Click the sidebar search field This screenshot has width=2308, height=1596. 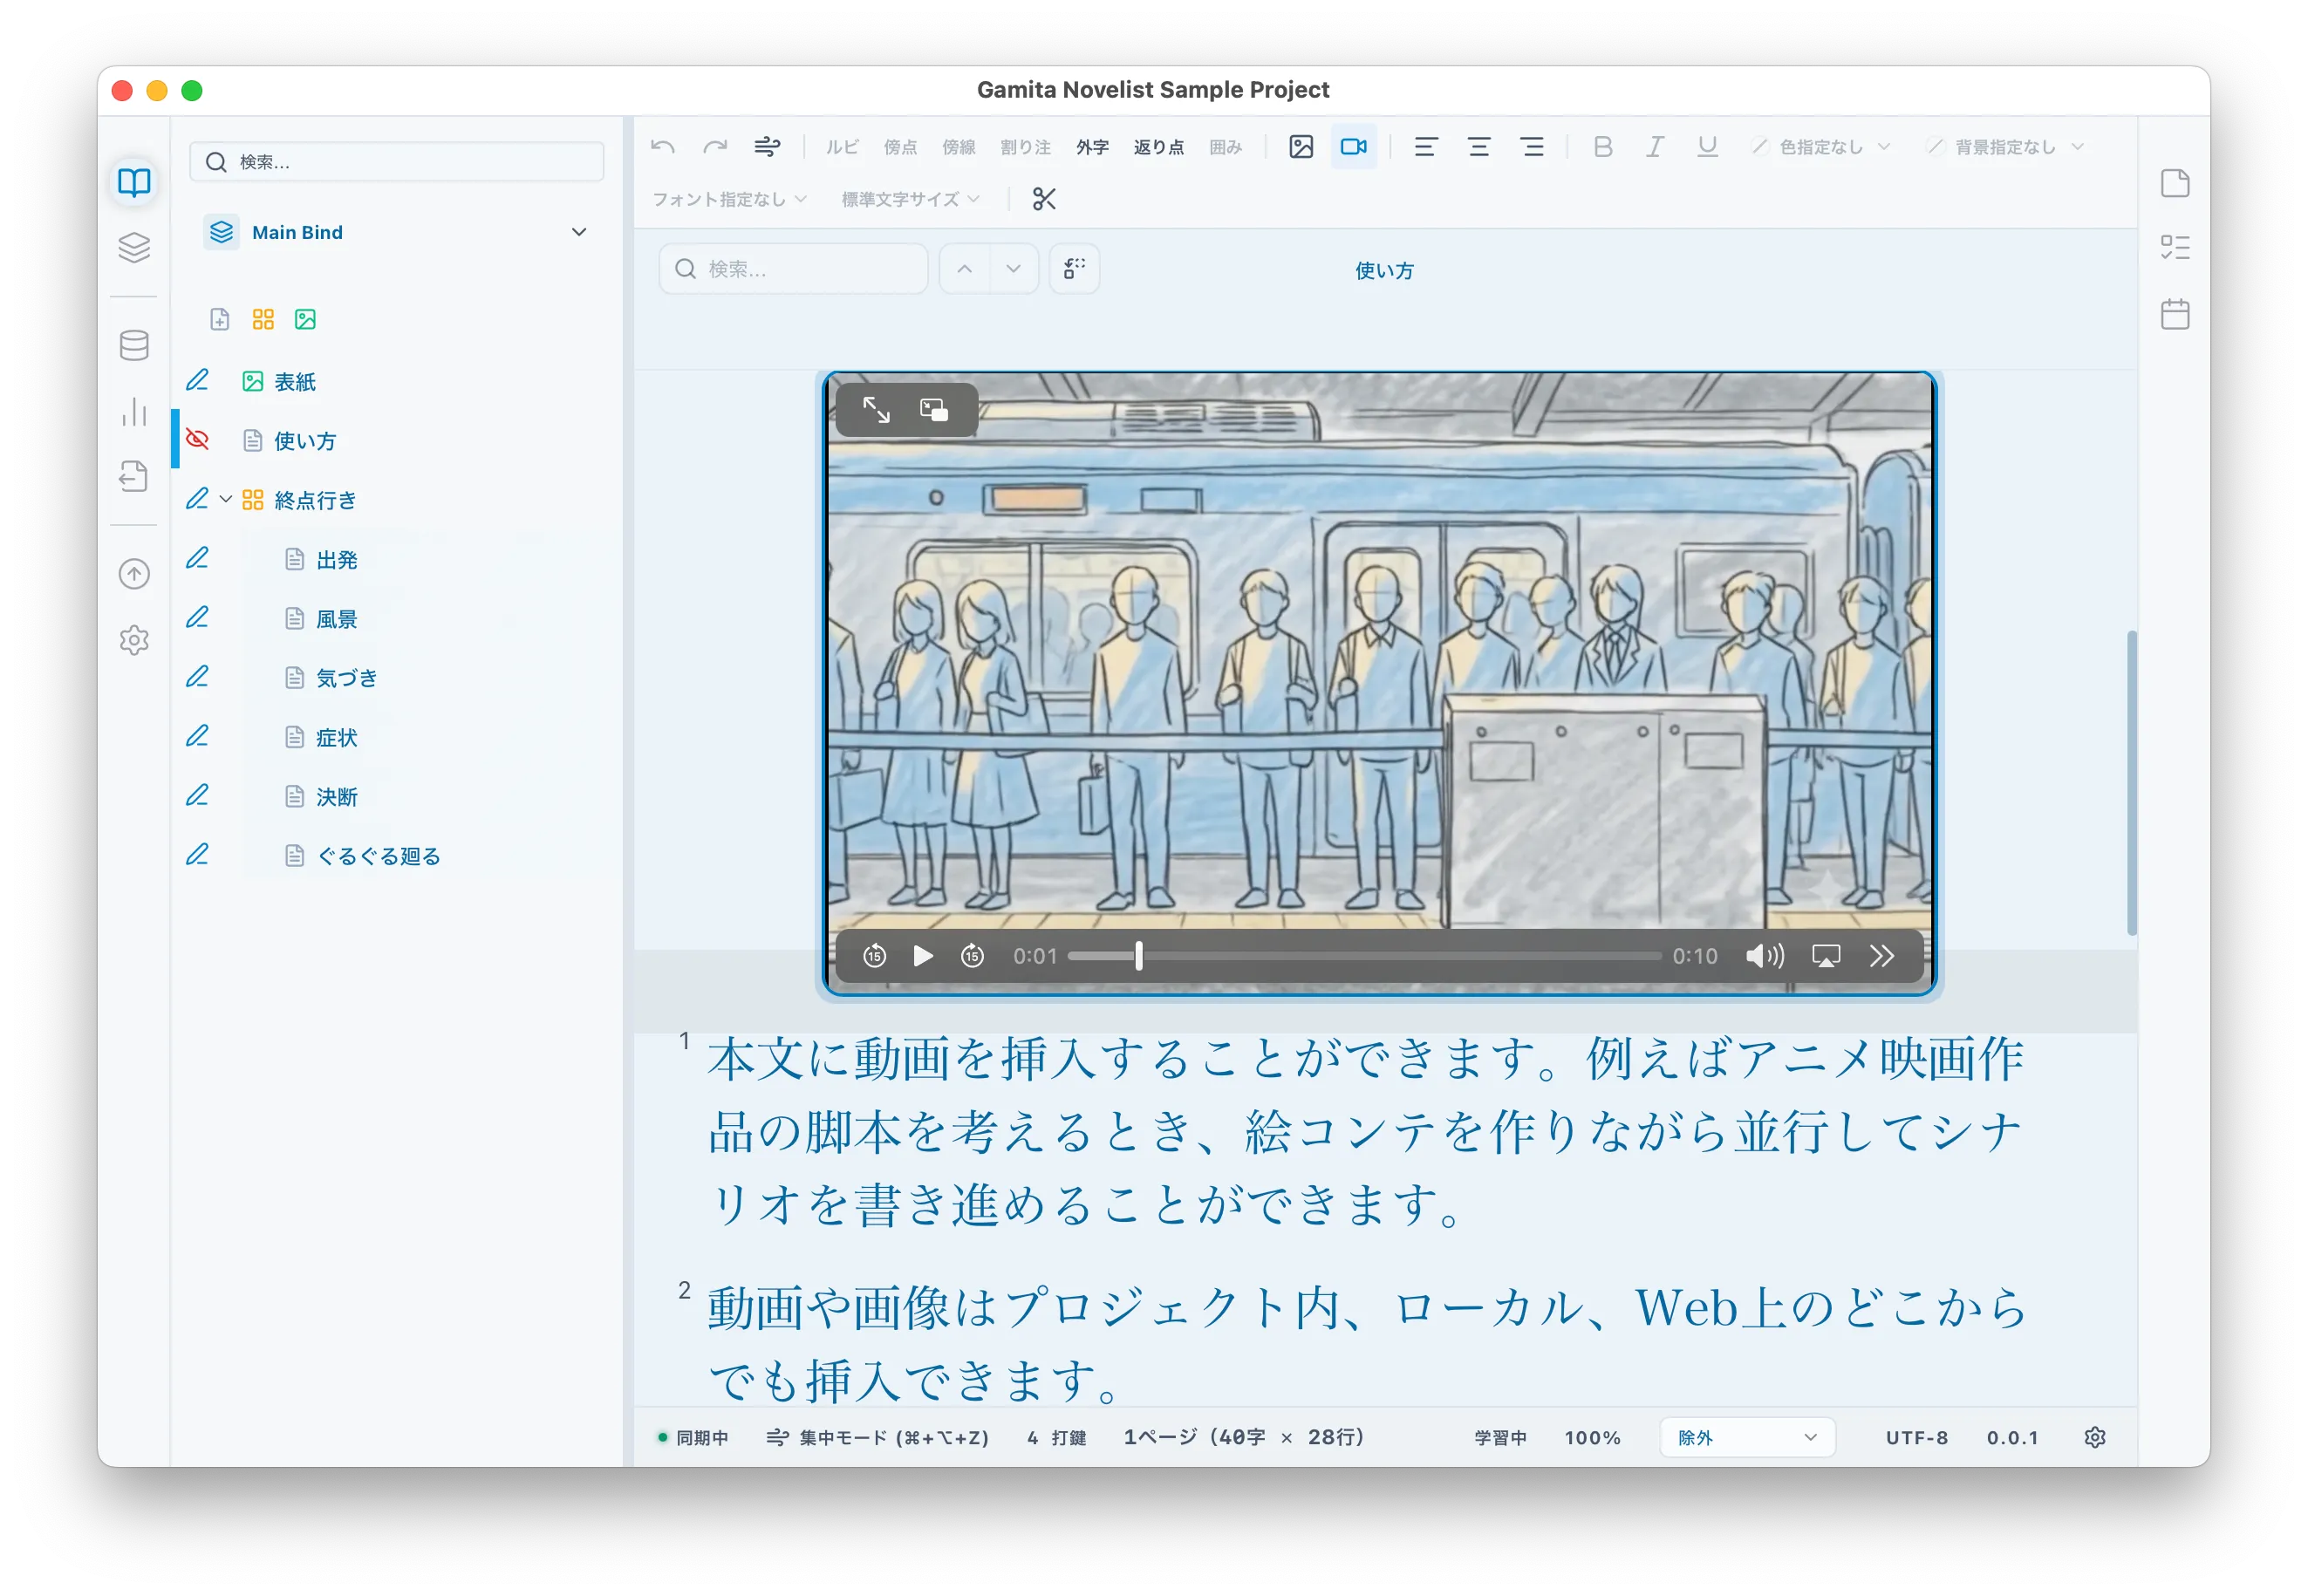coord(396,161)
